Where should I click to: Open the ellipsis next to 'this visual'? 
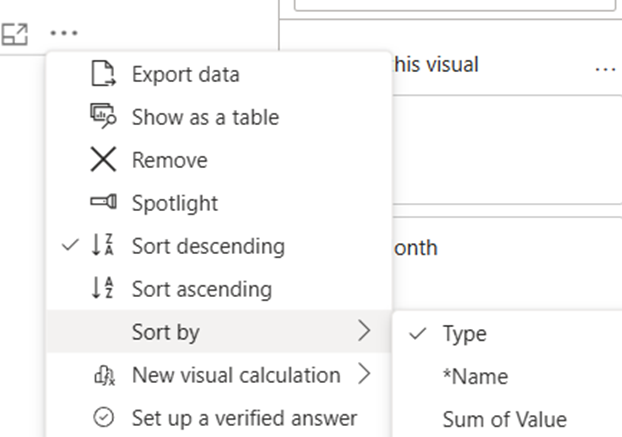pos(604,69)
